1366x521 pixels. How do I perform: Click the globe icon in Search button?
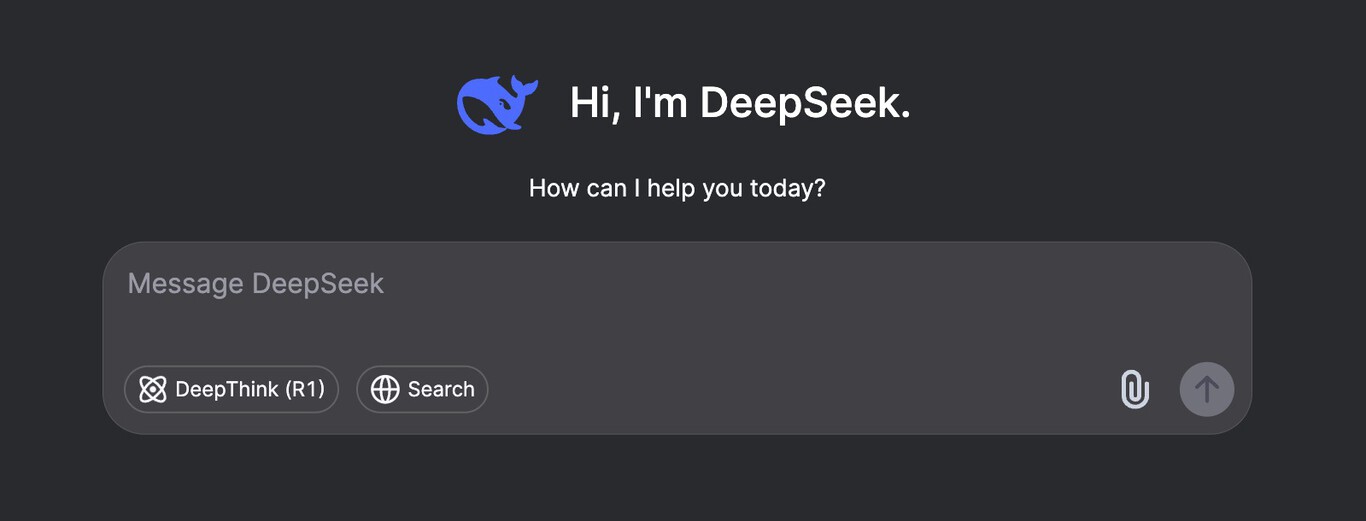[x=385, y=389]
